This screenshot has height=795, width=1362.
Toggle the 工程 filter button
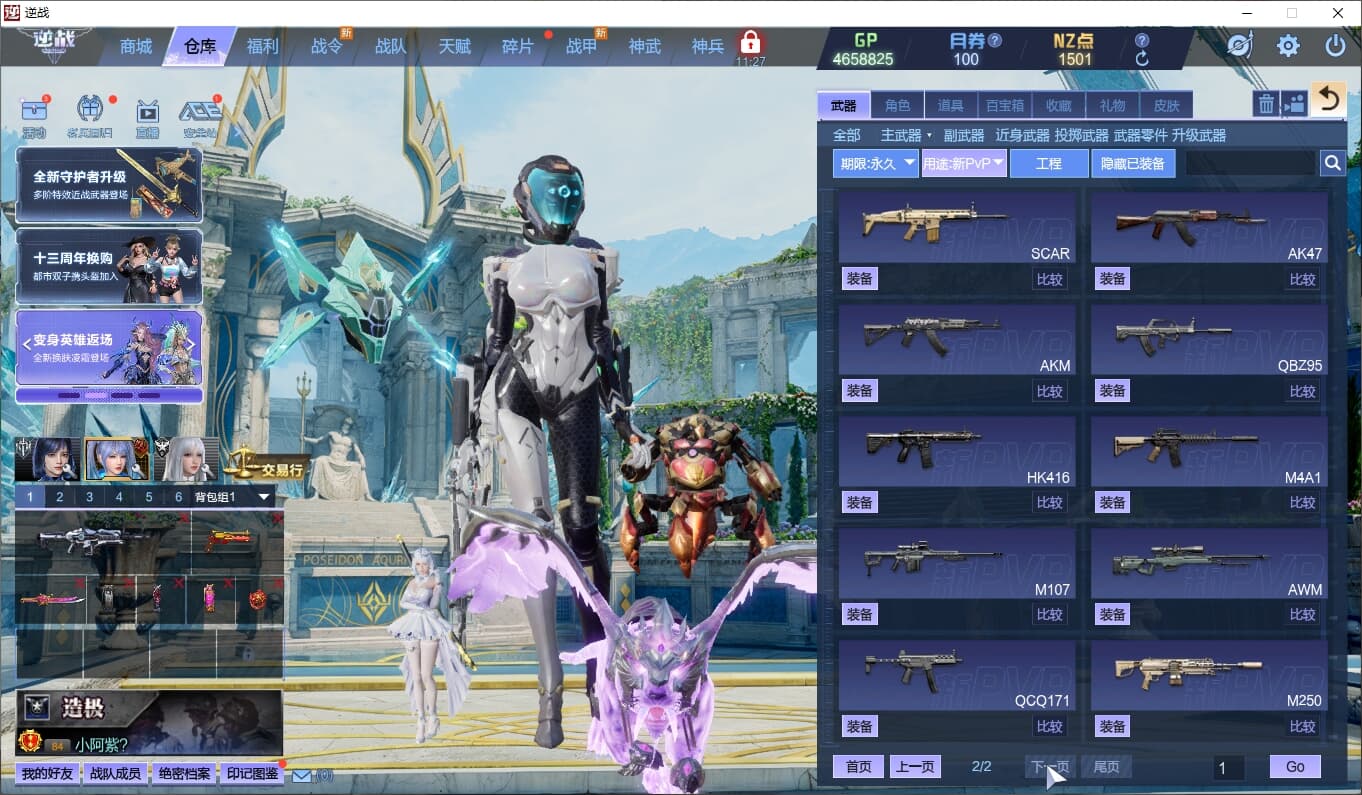coord(1049,163)
